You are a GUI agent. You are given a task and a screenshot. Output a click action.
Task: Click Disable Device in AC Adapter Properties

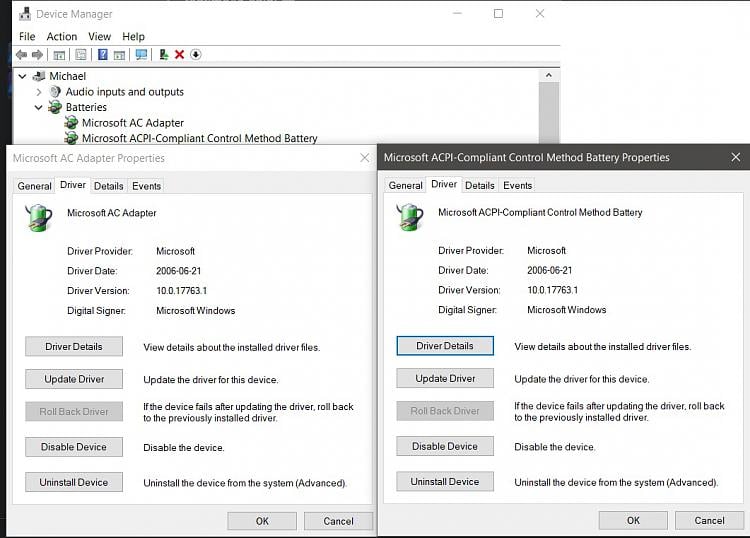[x=74, y=447]
